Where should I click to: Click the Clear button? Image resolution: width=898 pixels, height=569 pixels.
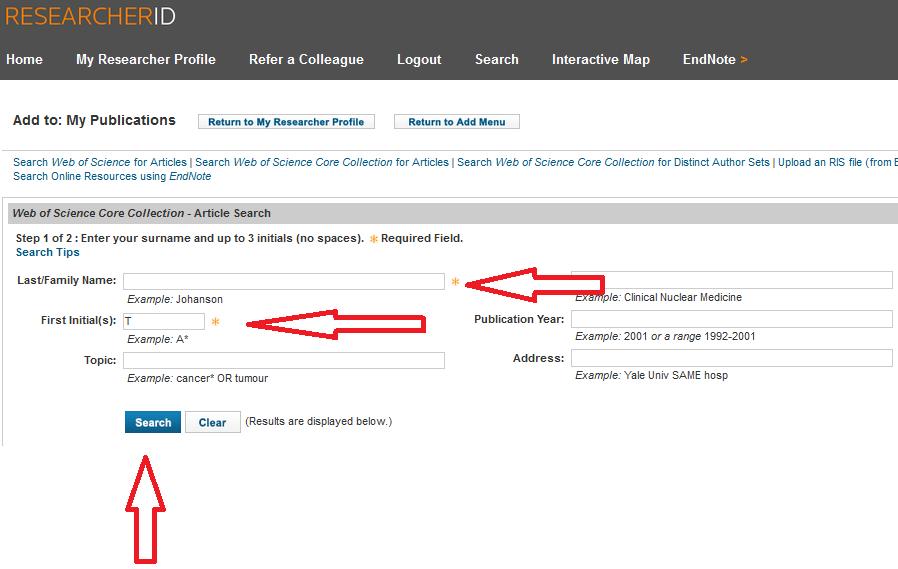pyautogui.click(x=212, y=422)
